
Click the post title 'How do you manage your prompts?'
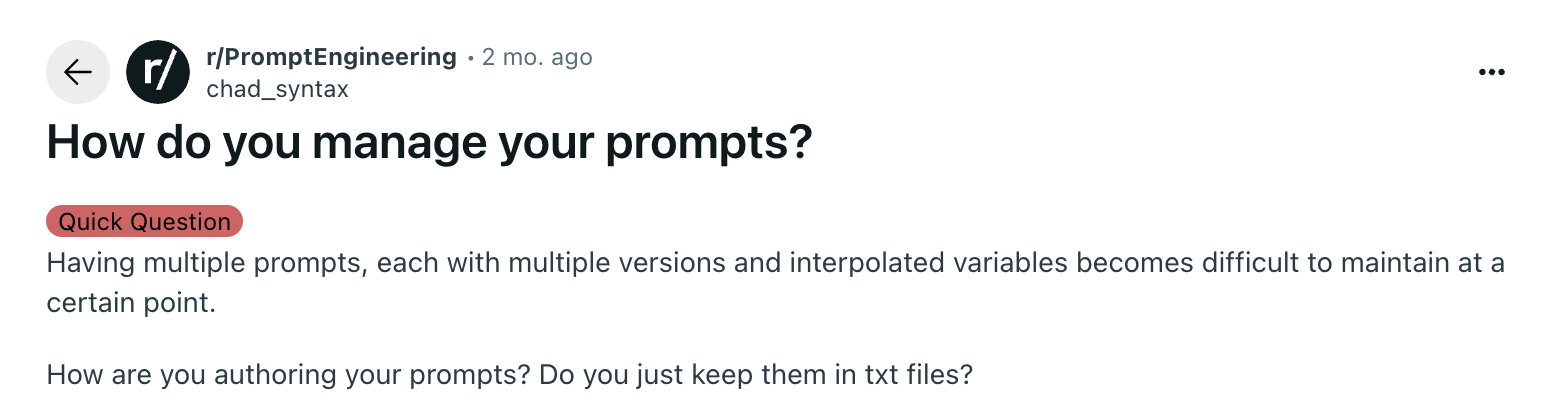[x=429, y=143]
